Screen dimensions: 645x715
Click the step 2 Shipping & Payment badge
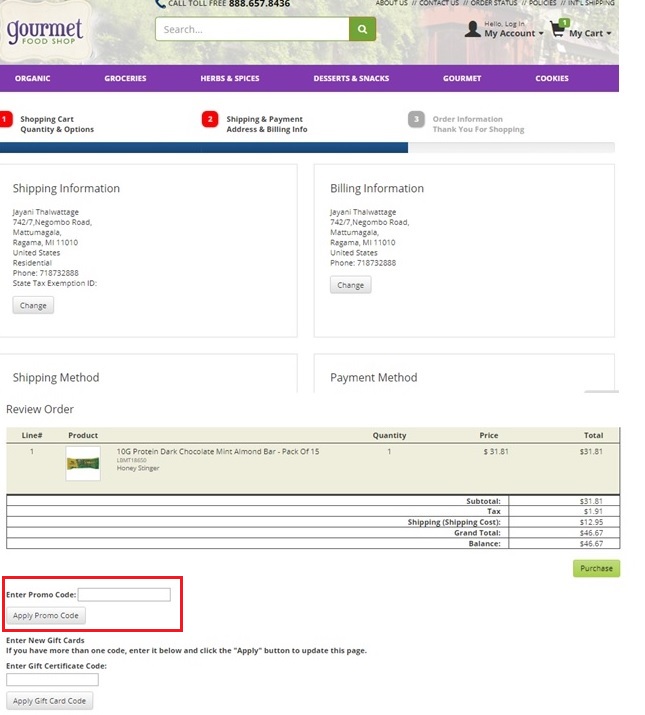tap(210, 119)
